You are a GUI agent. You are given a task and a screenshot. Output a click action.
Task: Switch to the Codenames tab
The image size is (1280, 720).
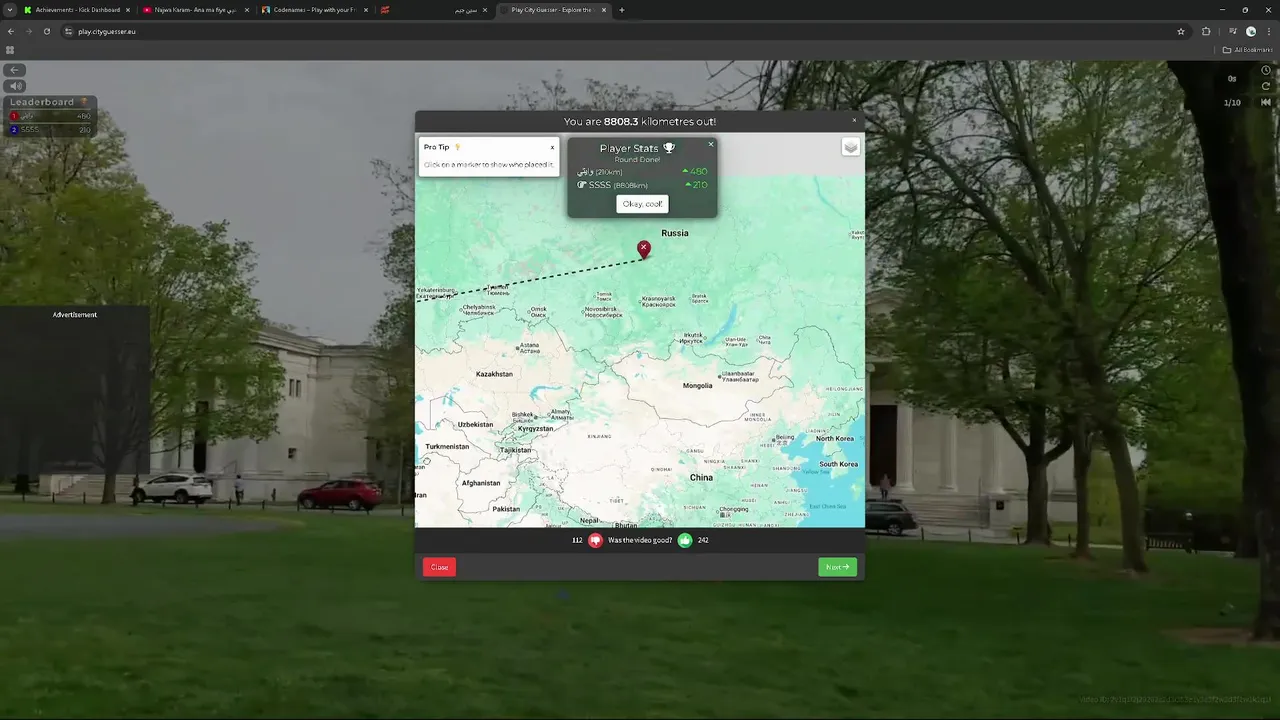coord(314,10)
